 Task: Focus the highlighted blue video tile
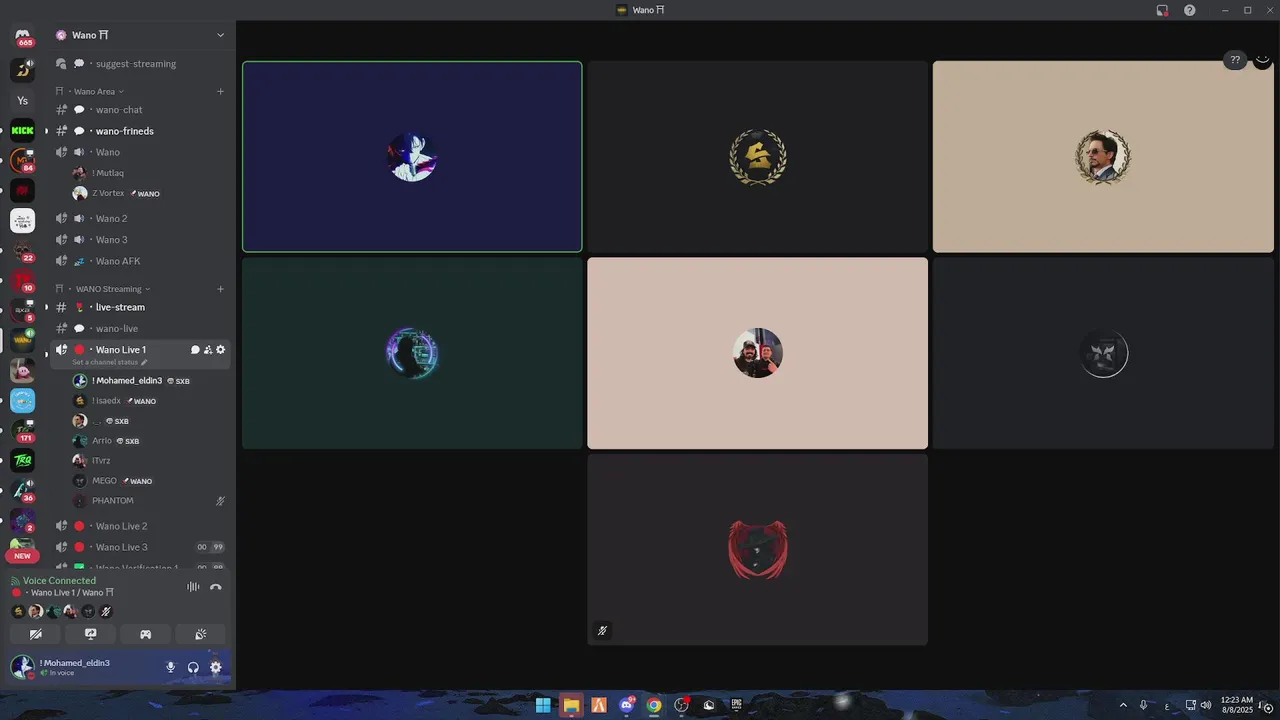[x=412, y=157]
